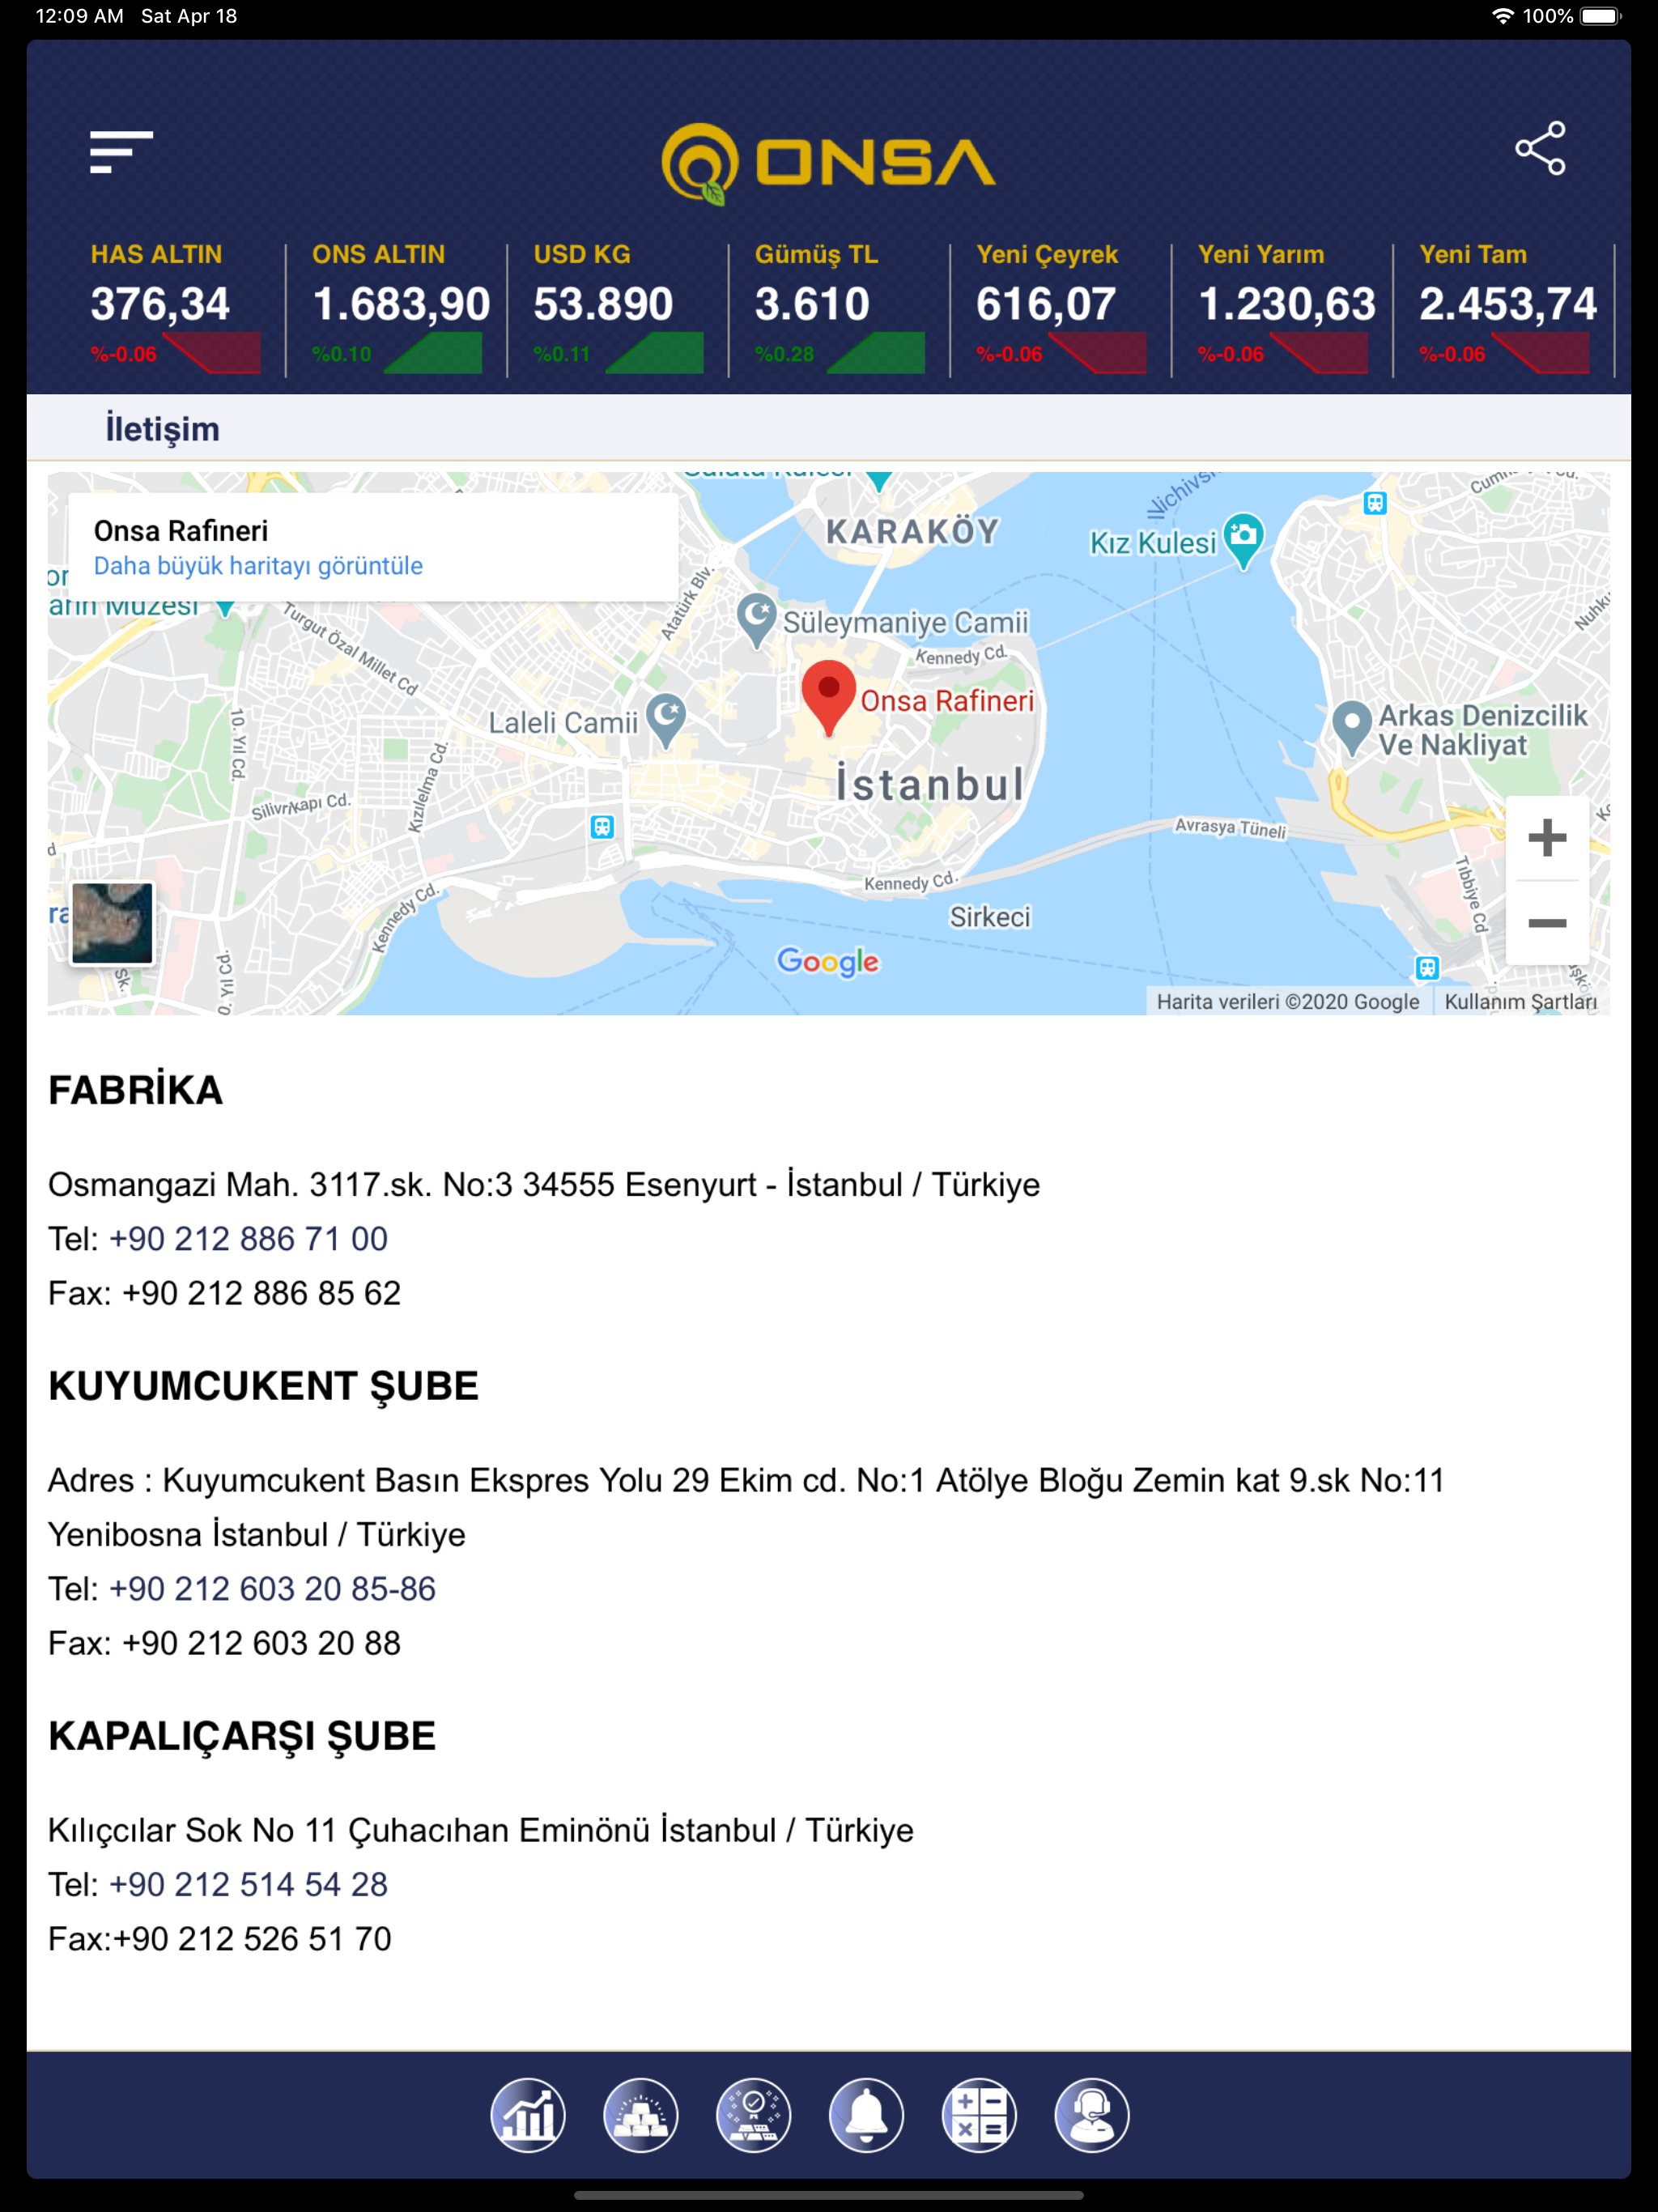This screenshot has height=2212, width=1658.
Task: Click the 'Sirkeci' label on the map
Action: [x=990, y=917]
